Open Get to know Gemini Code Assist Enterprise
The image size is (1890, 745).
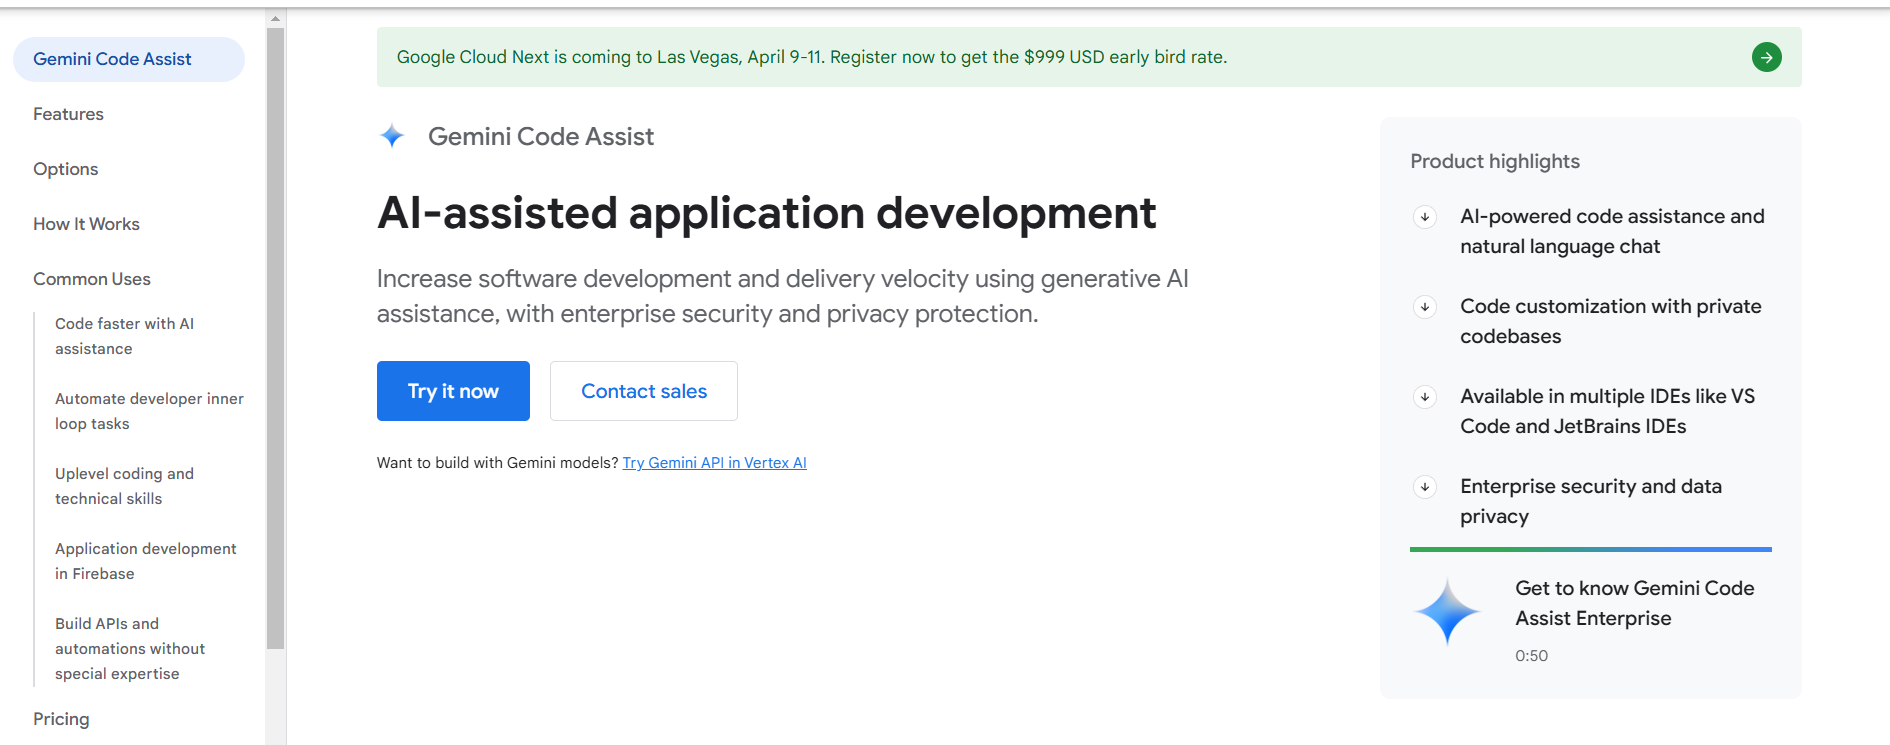[1634, 603]
